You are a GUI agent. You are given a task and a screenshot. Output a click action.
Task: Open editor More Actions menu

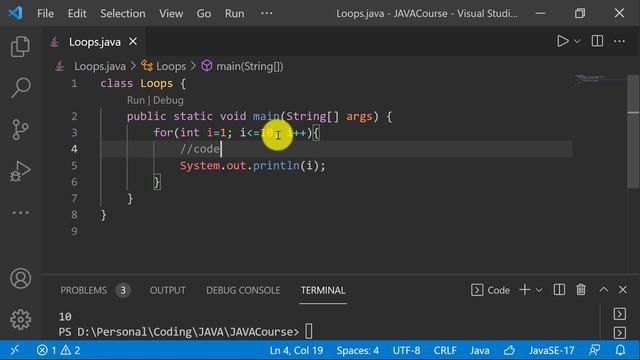click(x=619, y=41)
